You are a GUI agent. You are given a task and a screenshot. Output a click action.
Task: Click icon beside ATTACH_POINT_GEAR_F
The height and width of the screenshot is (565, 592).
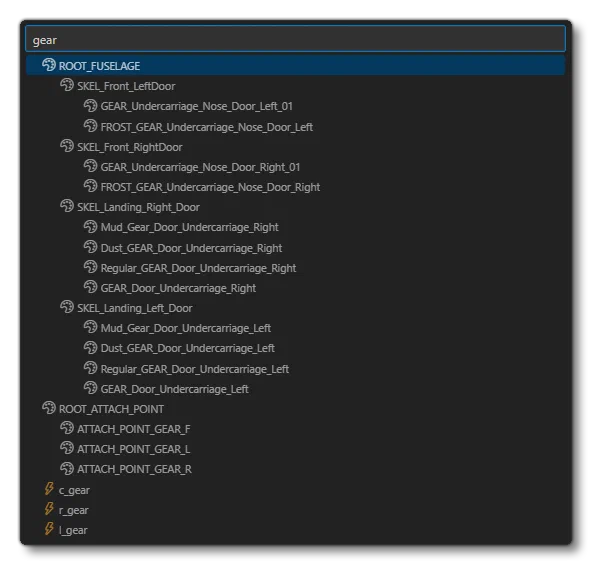click(67, 428)
